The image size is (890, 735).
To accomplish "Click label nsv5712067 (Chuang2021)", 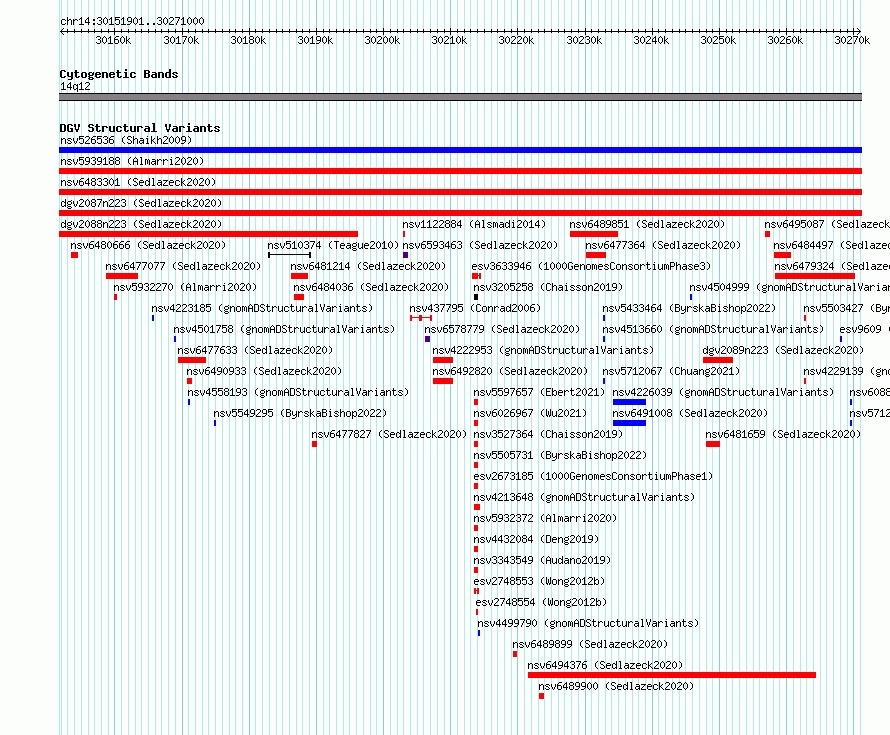I will pyautogui.click(x=671, y=371).
